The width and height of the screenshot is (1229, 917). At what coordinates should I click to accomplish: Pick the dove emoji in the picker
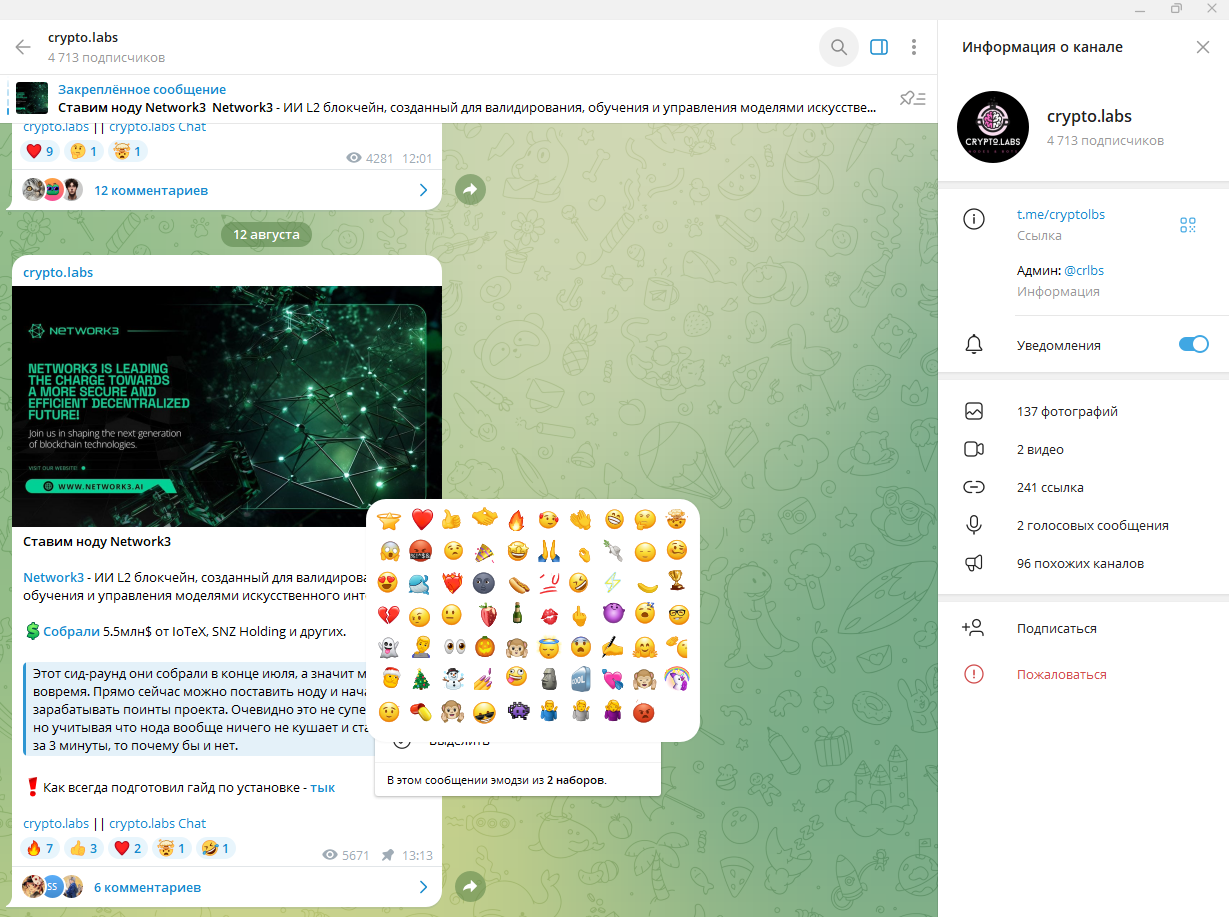tap(612, 551)
